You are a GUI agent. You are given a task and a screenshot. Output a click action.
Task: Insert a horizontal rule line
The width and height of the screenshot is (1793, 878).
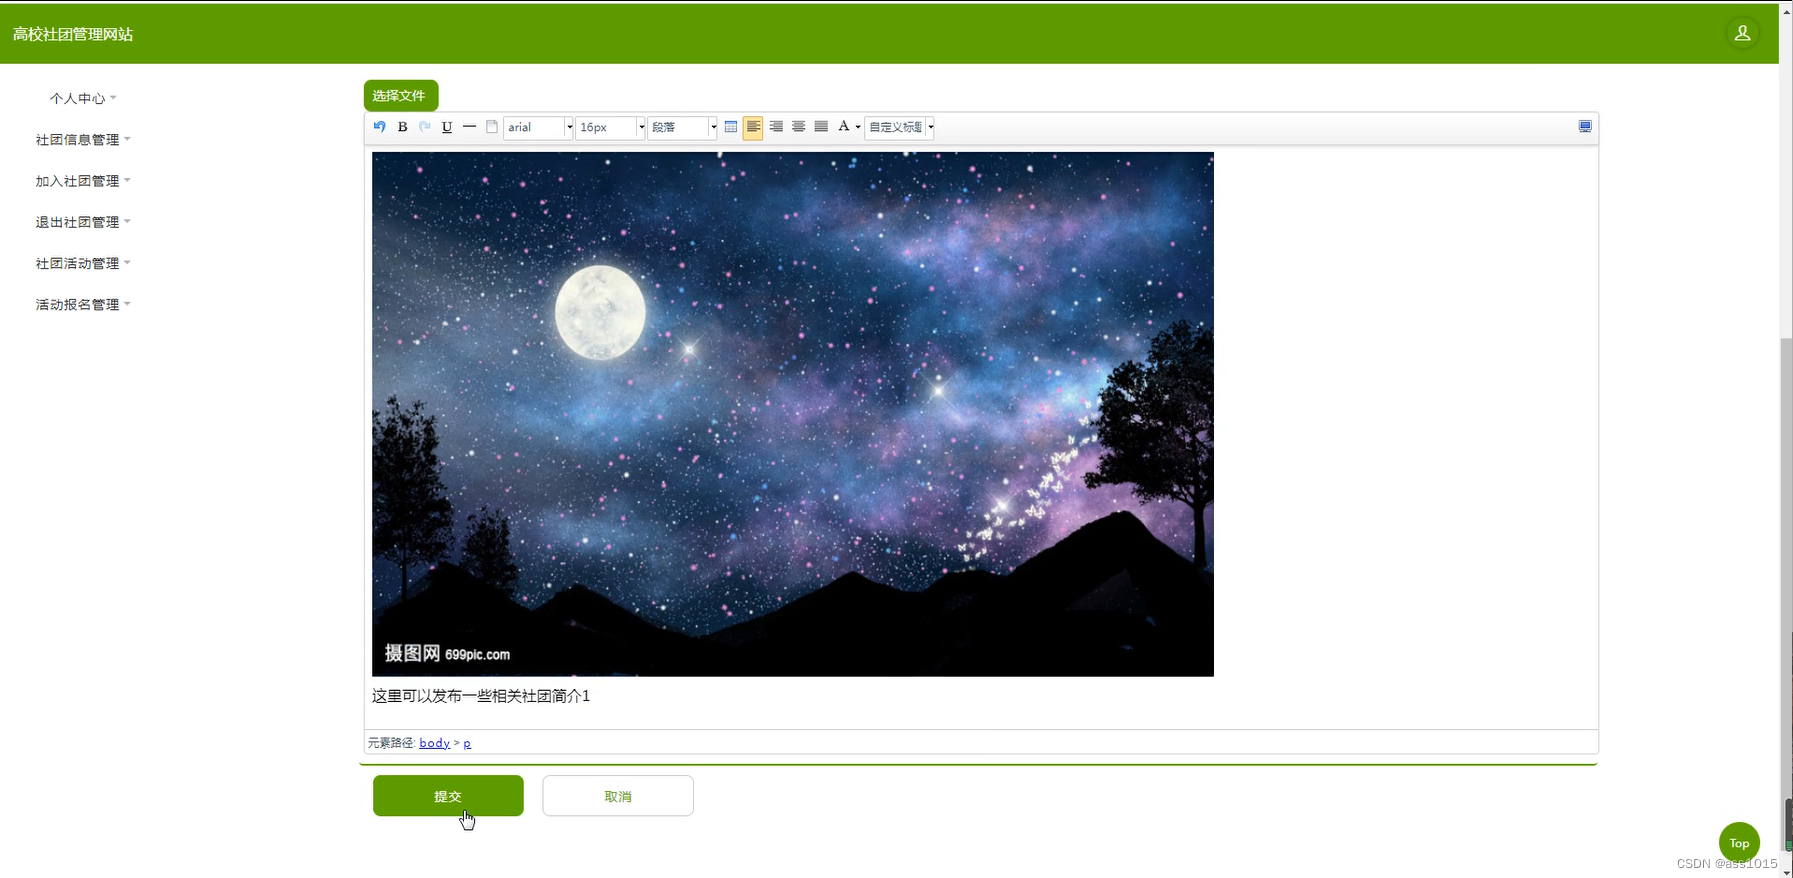pyautogui.click(x=469, y=127)
